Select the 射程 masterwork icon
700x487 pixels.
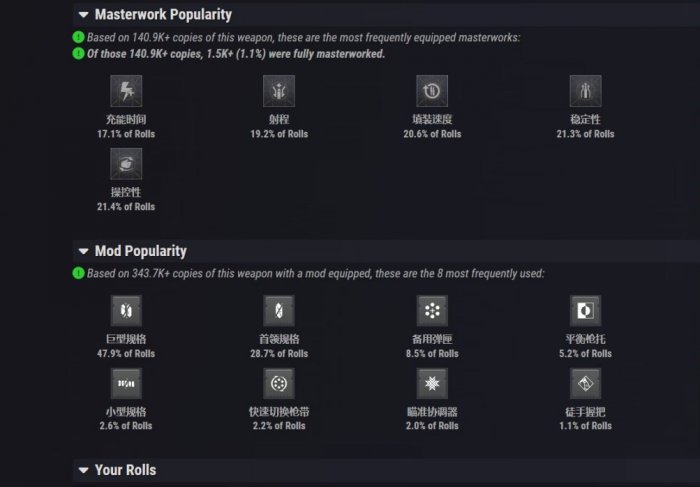tap(279, 92)
